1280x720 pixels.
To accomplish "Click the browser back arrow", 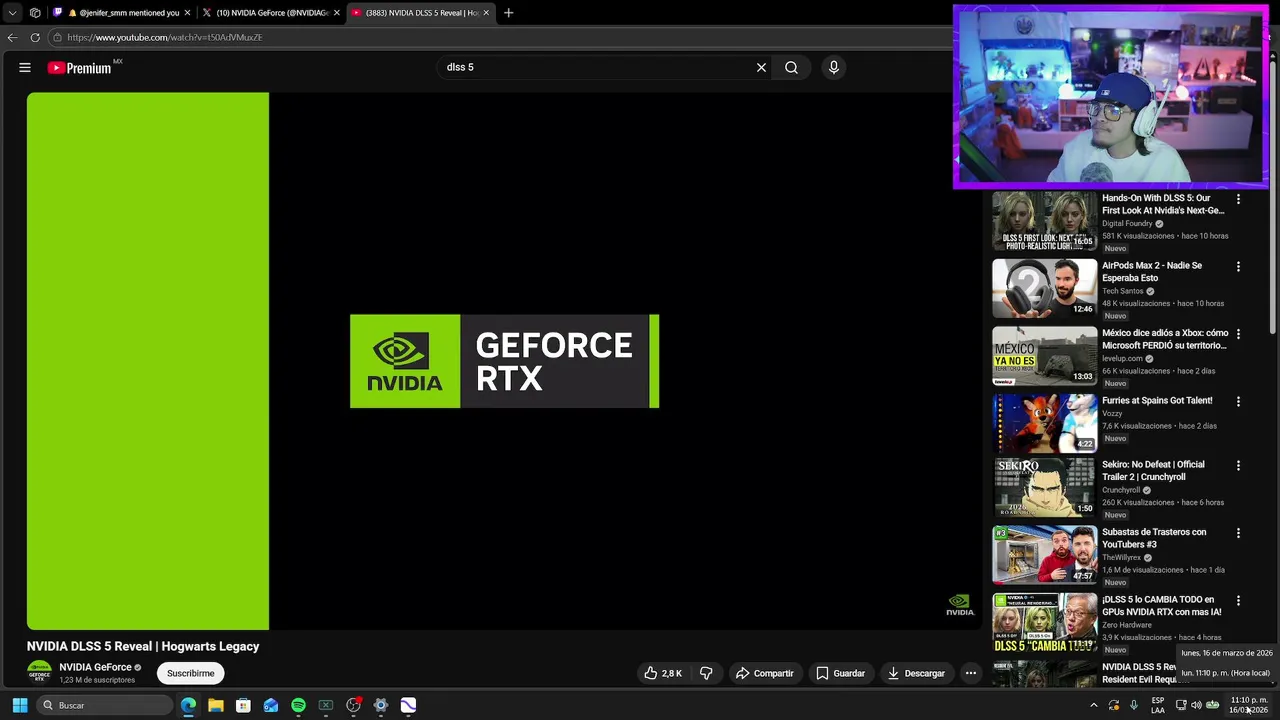I will 12,37.
